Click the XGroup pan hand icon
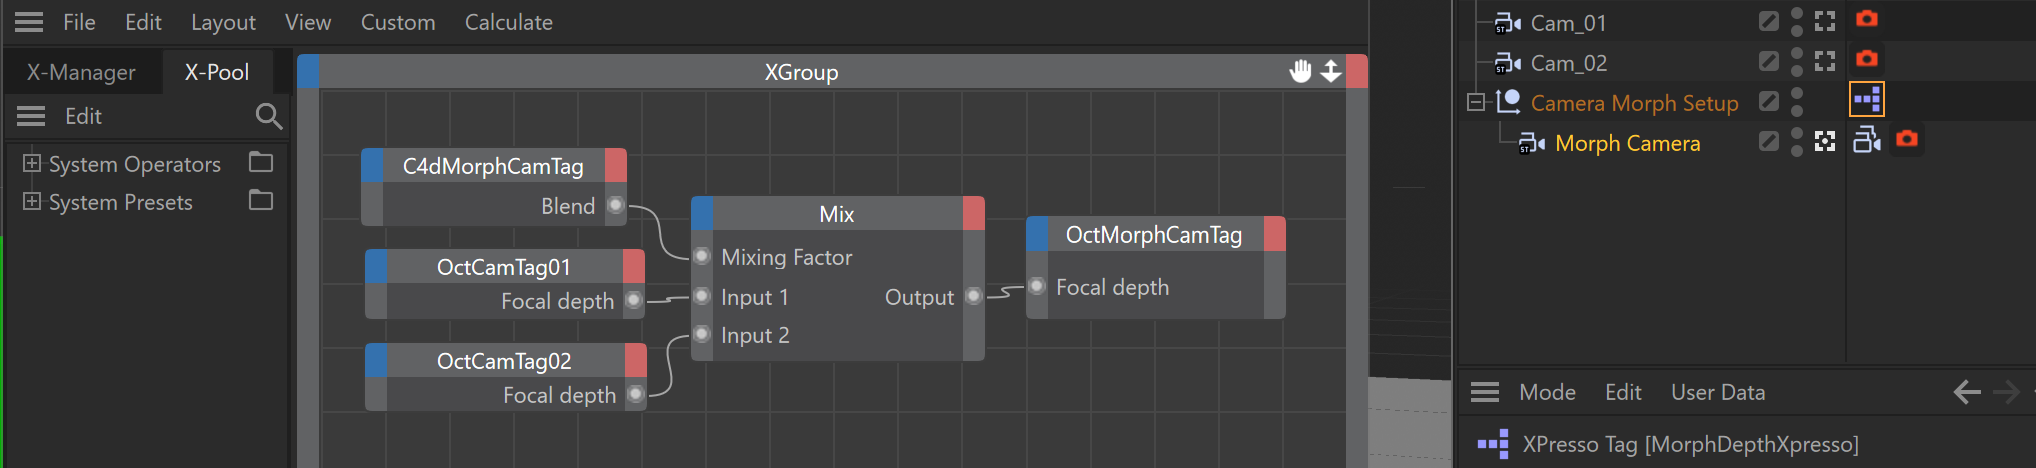This screenshot has width=2036, height=468. coord(1300,71)
